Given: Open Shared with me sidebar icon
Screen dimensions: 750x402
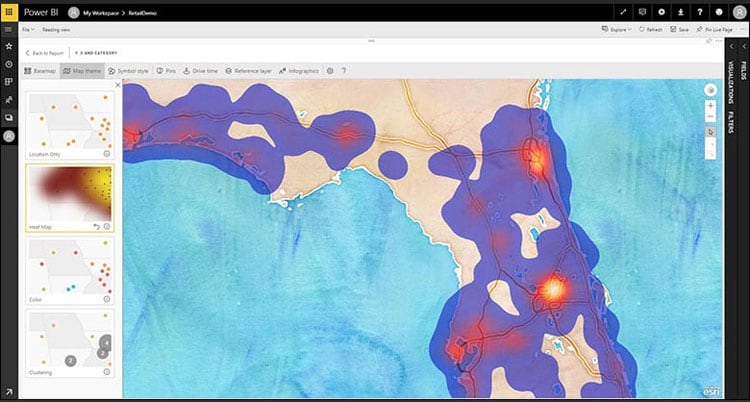Looking at the screenshot, I should point(9,100).
